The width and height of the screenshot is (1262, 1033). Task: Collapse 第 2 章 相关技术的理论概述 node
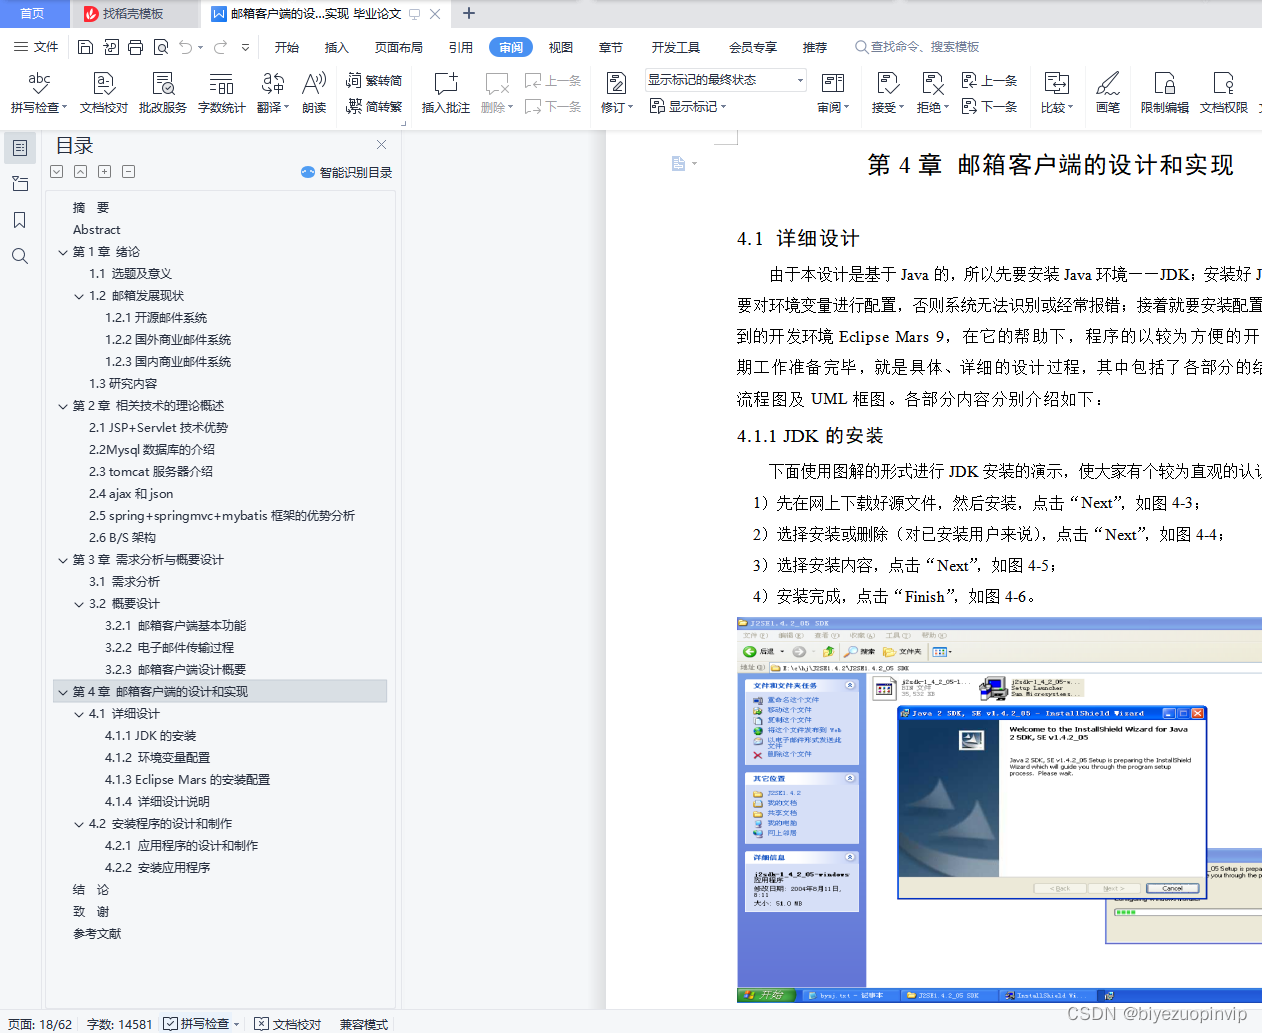point(63,406)
